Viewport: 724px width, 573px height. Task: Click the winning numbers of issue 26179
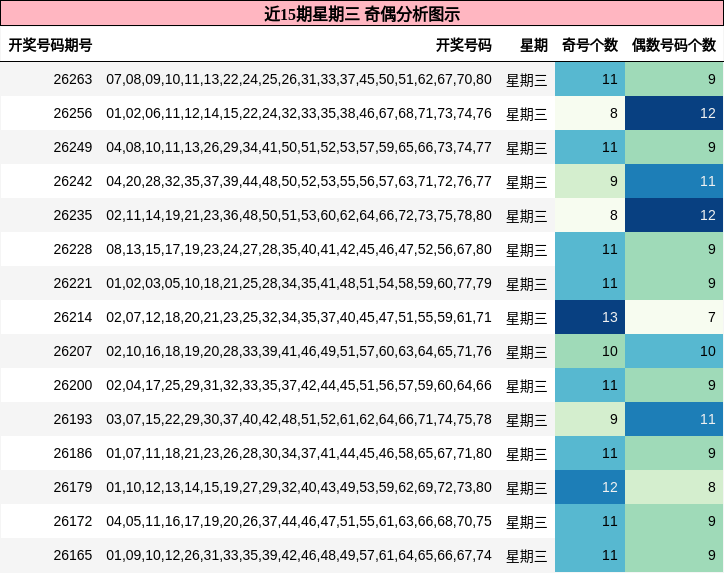(299, 487)
